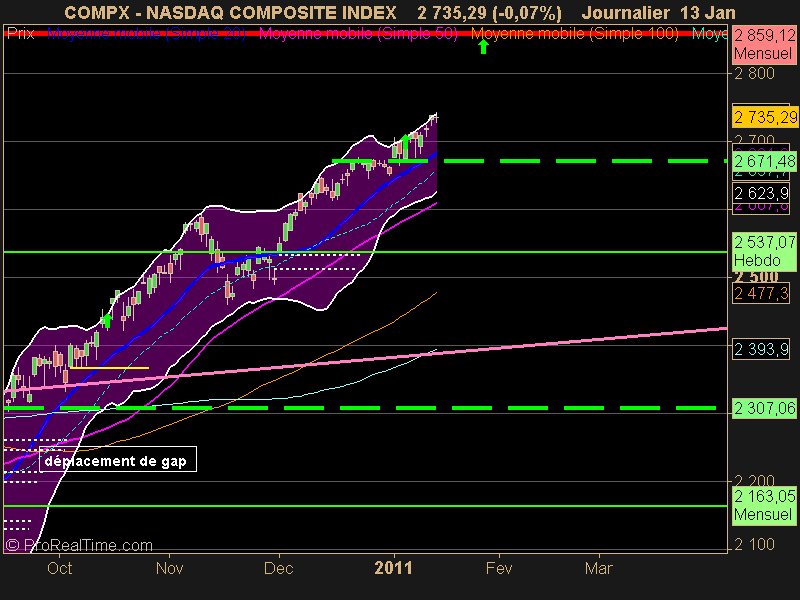Click the 2 859,12 Mensuel price label
800x600 pixels.
(x=764, y=44)
